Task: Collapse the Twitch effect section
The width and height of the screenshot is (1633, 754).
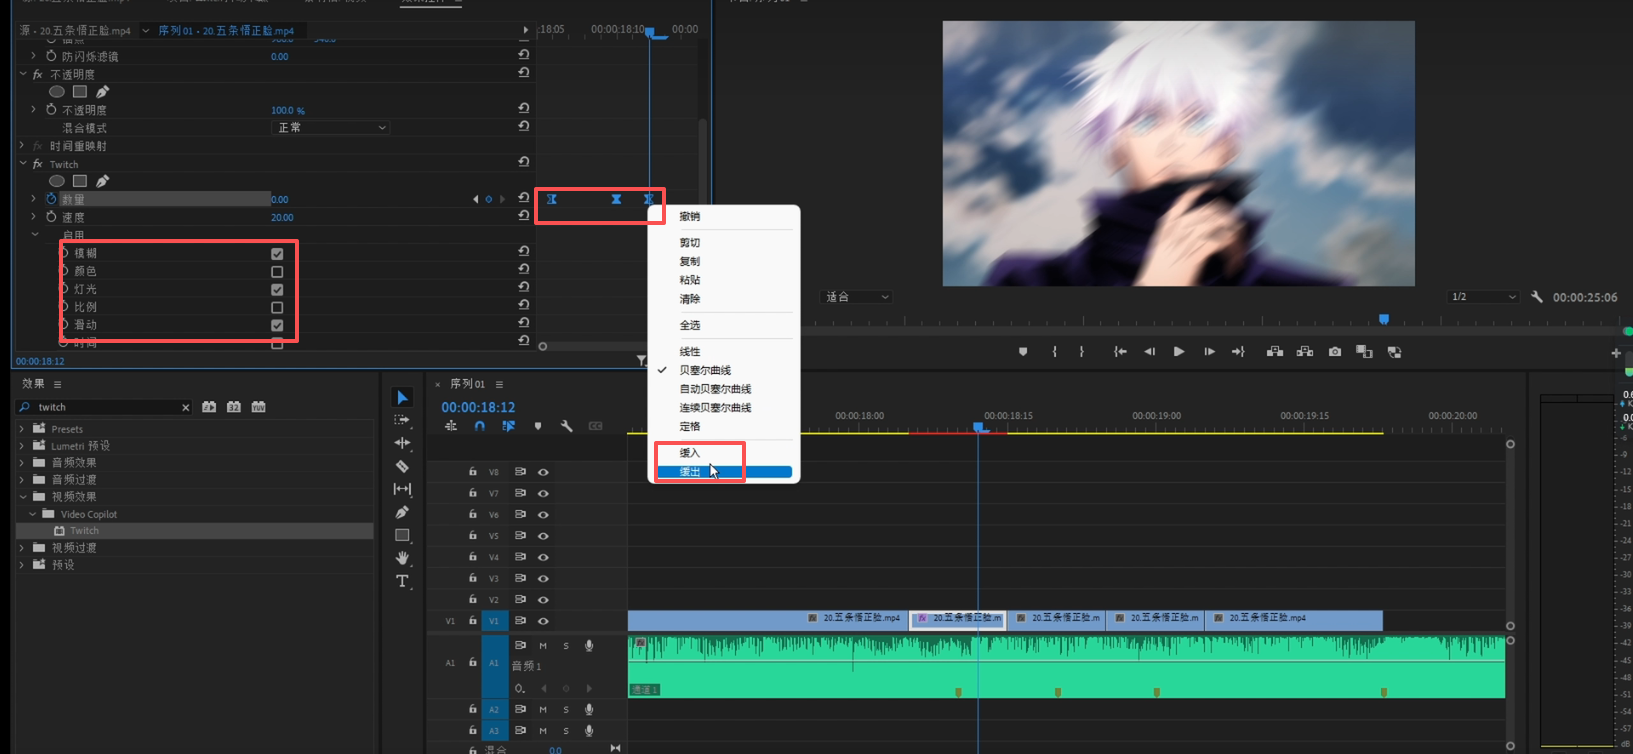Action: pos(23,164)
